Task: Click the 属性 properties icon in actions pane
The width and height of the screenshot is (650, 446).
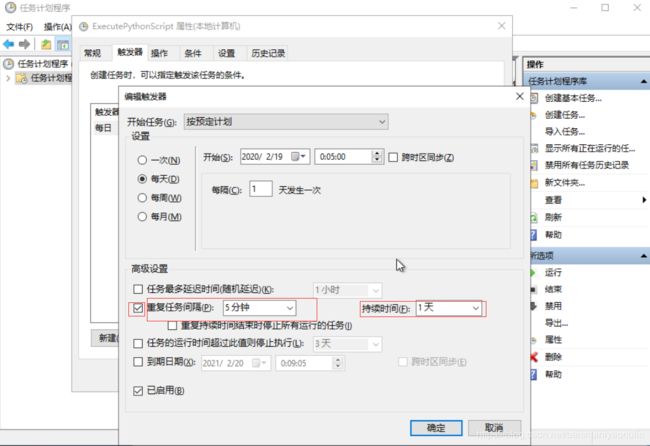Action: (534, 340)
